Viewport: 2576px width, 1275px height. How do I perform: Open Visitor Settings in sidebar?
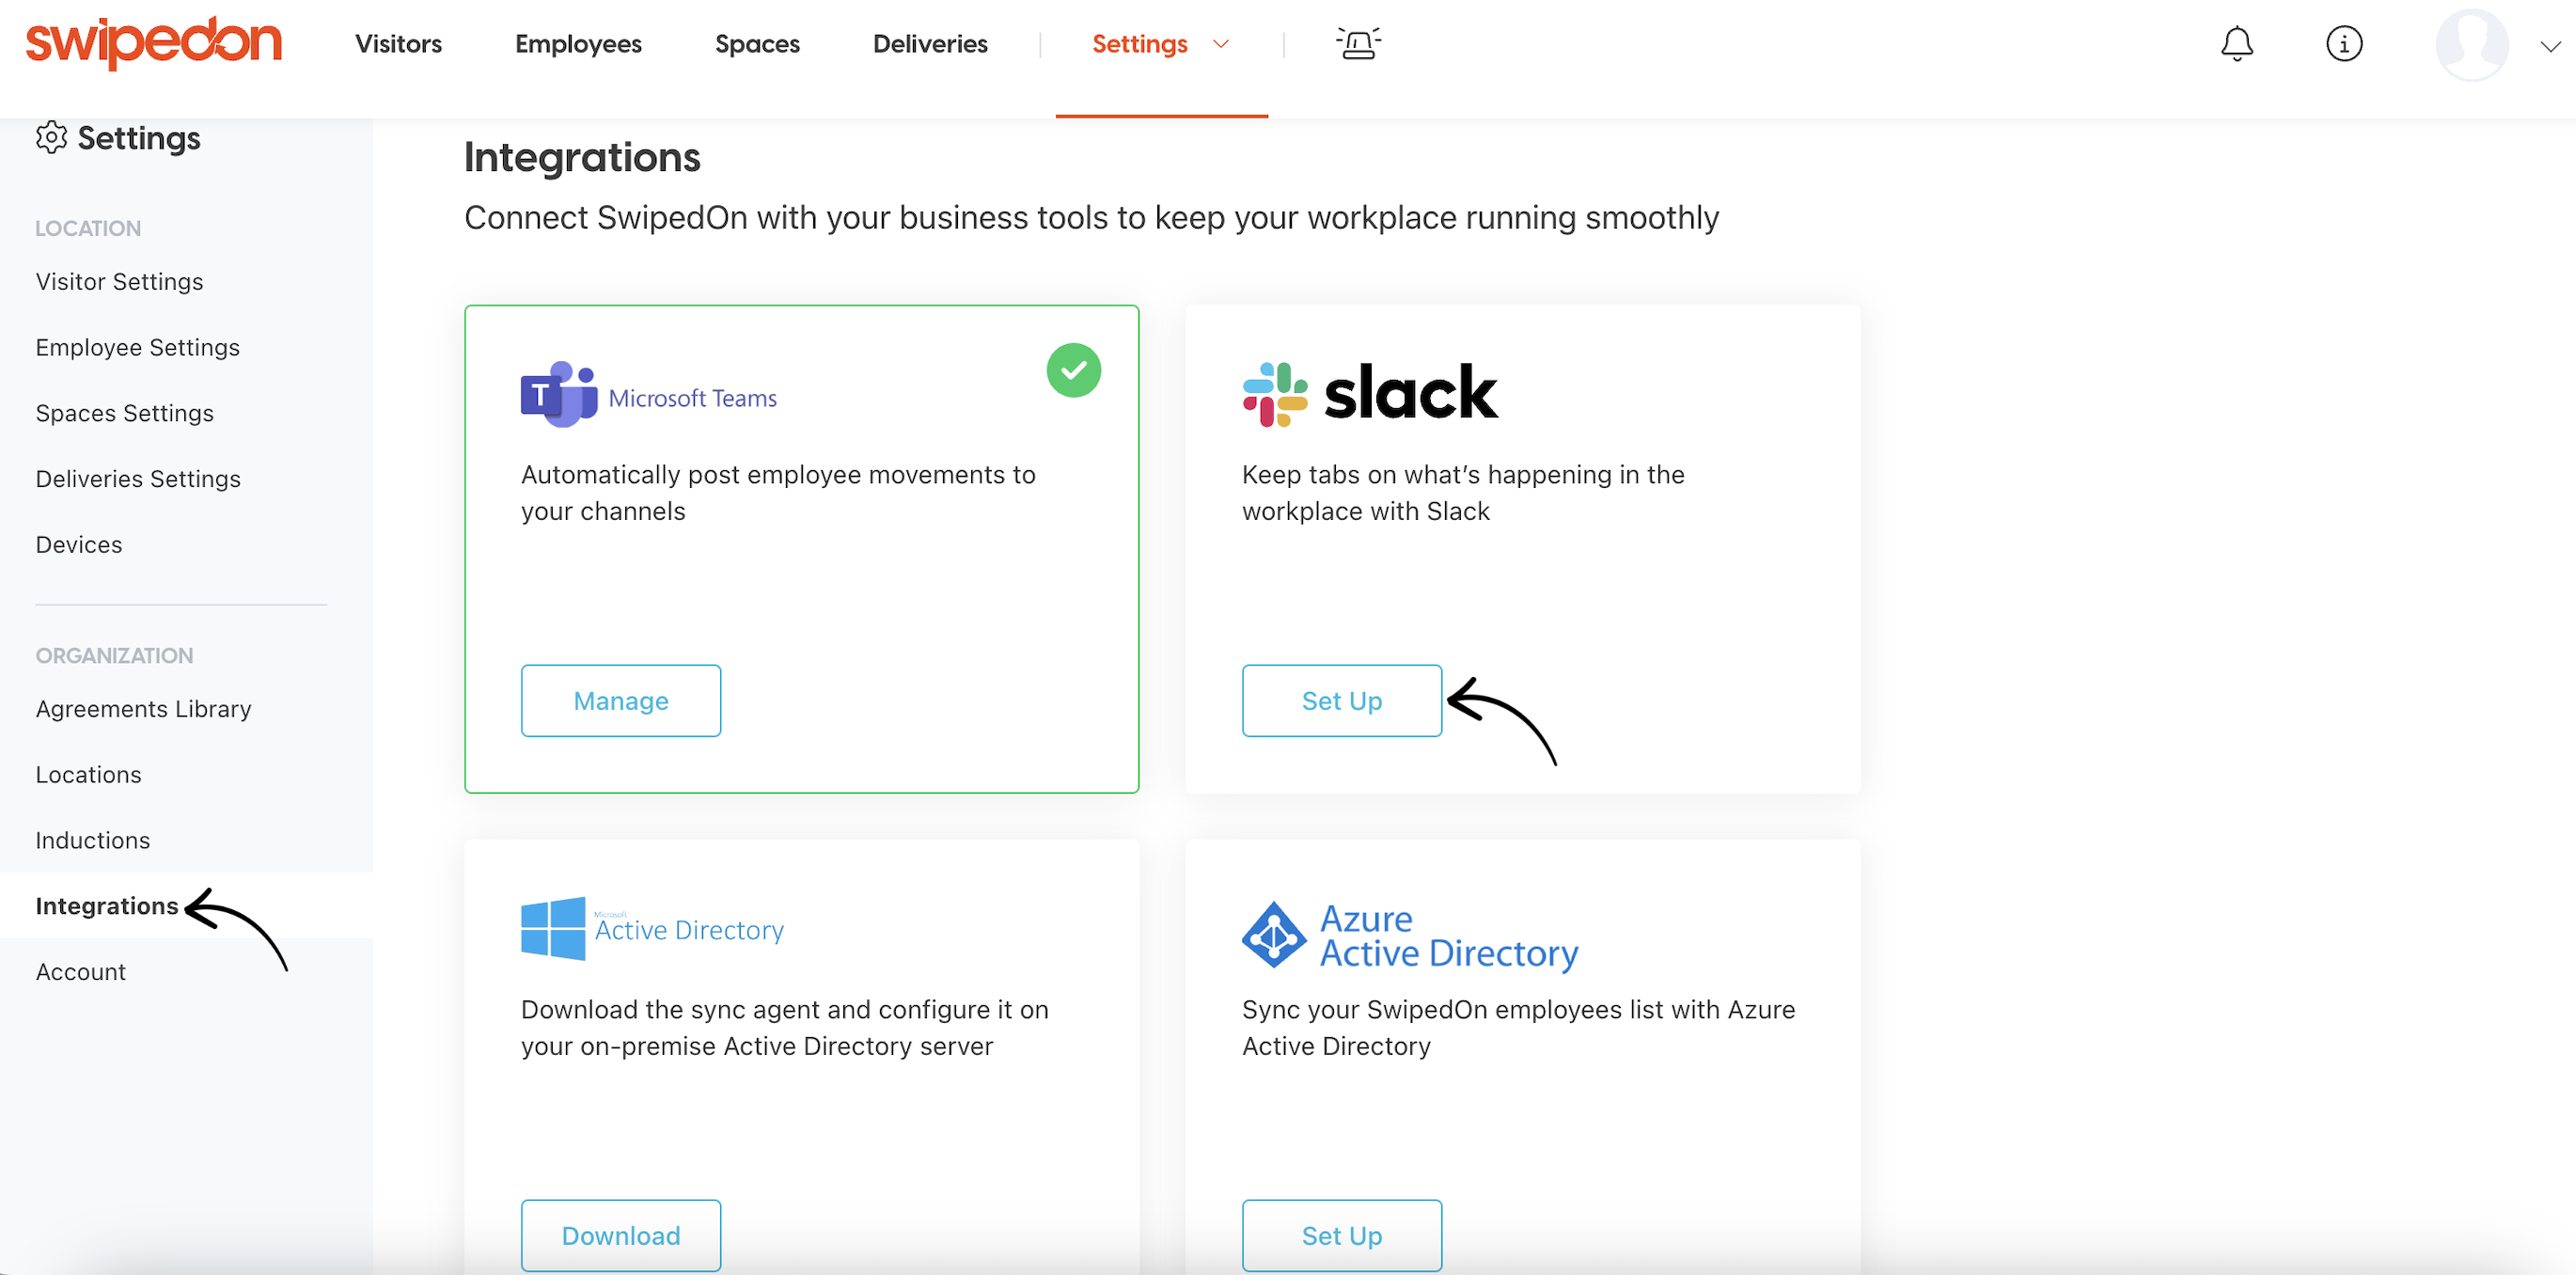tap(119, 282)
